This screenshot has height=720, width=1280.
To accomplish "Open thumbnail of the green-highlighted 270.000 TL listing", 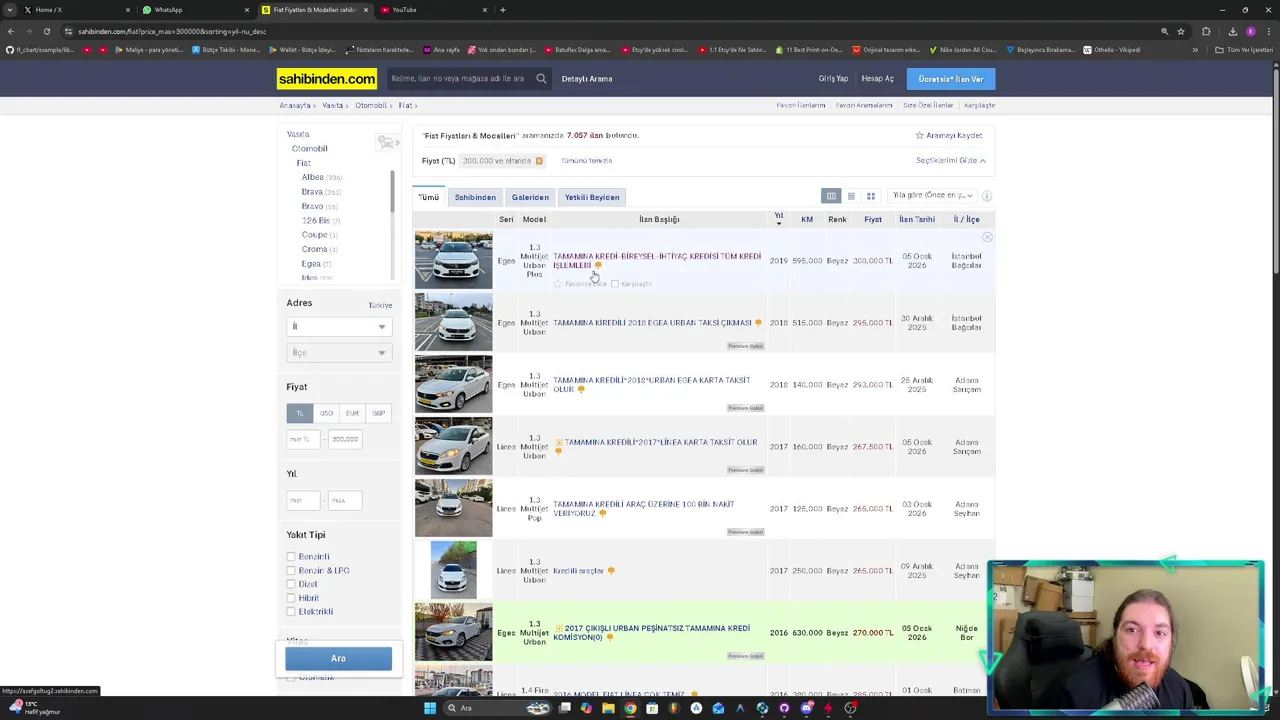I will (x=454, y=632).
